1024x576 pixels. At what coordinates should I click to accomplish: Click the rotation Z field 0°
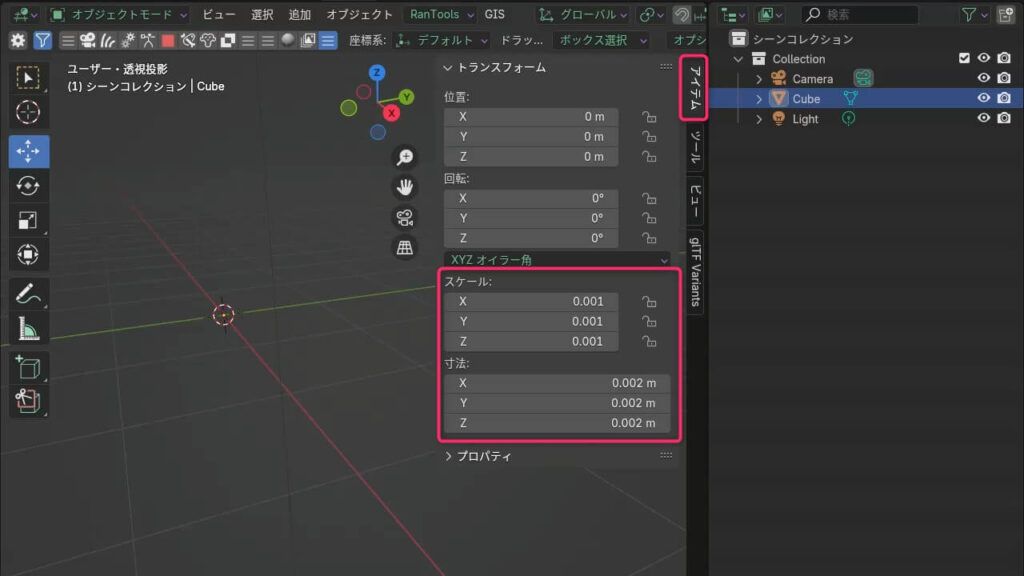click(531, 238)
